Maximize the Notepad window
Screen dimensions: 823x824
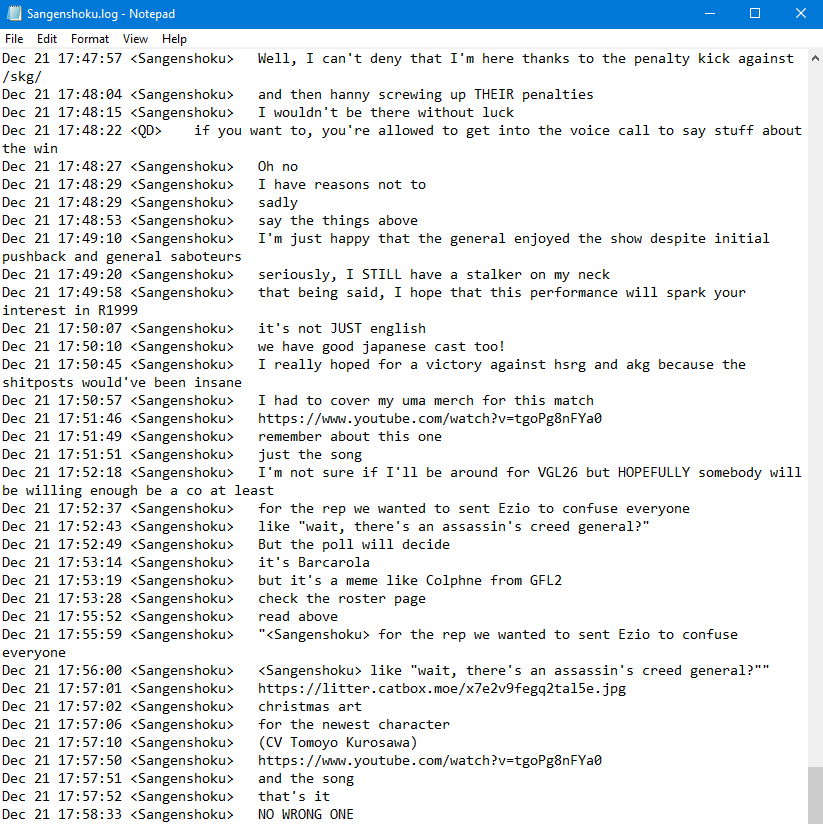tap(755, 14)
